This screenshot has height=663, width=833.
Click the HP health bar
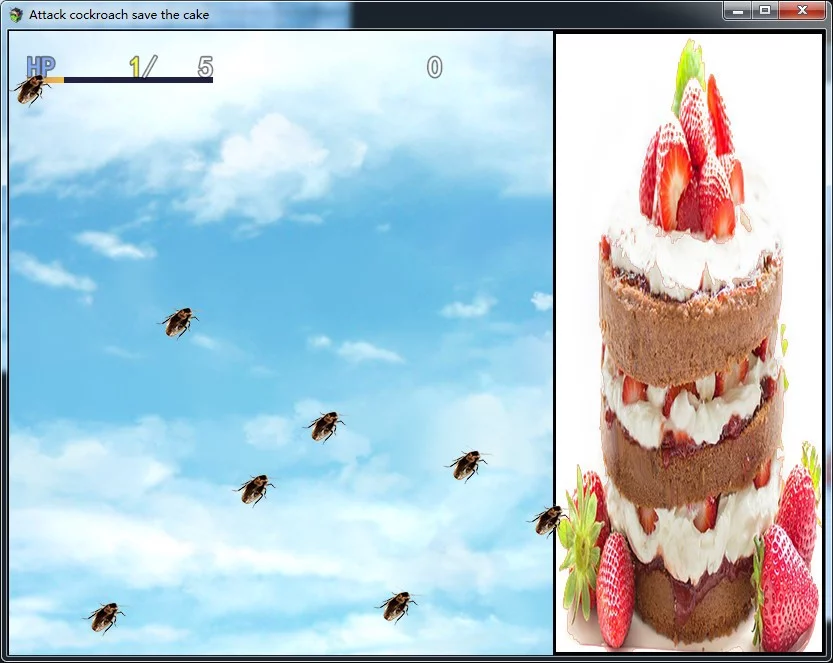(128, 80)
